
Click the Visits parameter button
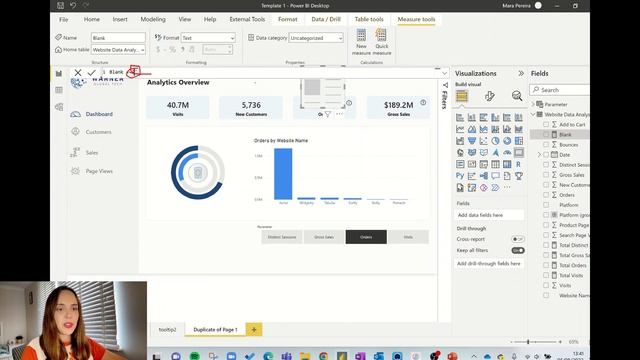click(x=408, y=237)
